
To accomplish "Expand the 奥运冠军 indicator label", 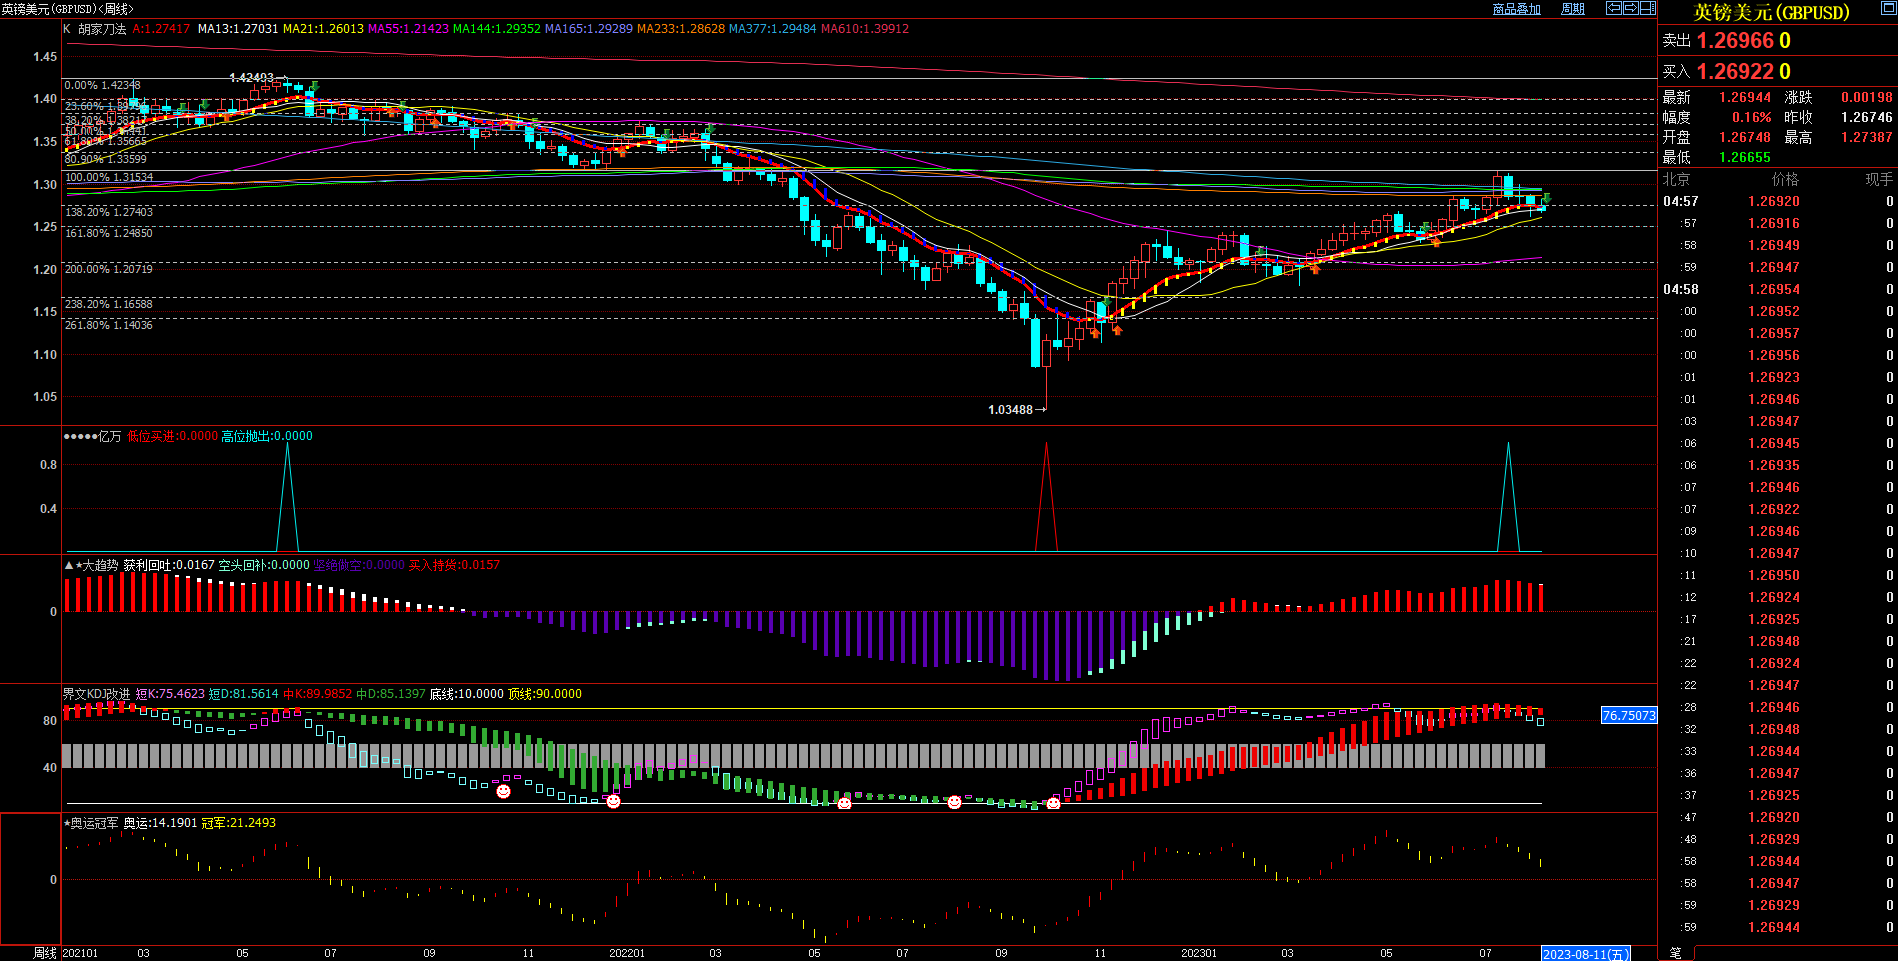I will pyautogui.click(x=93, y=823).
